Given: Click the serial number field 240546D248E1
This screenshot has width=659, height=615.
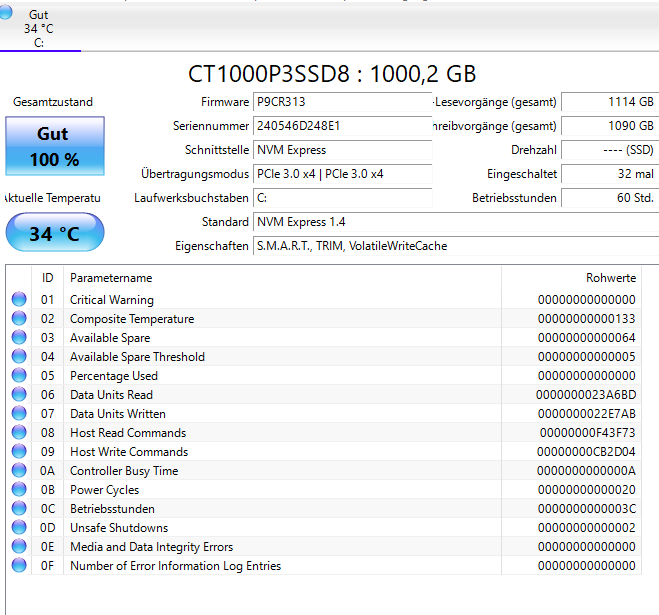Looking at the screenshot, I should coord(342,126).
